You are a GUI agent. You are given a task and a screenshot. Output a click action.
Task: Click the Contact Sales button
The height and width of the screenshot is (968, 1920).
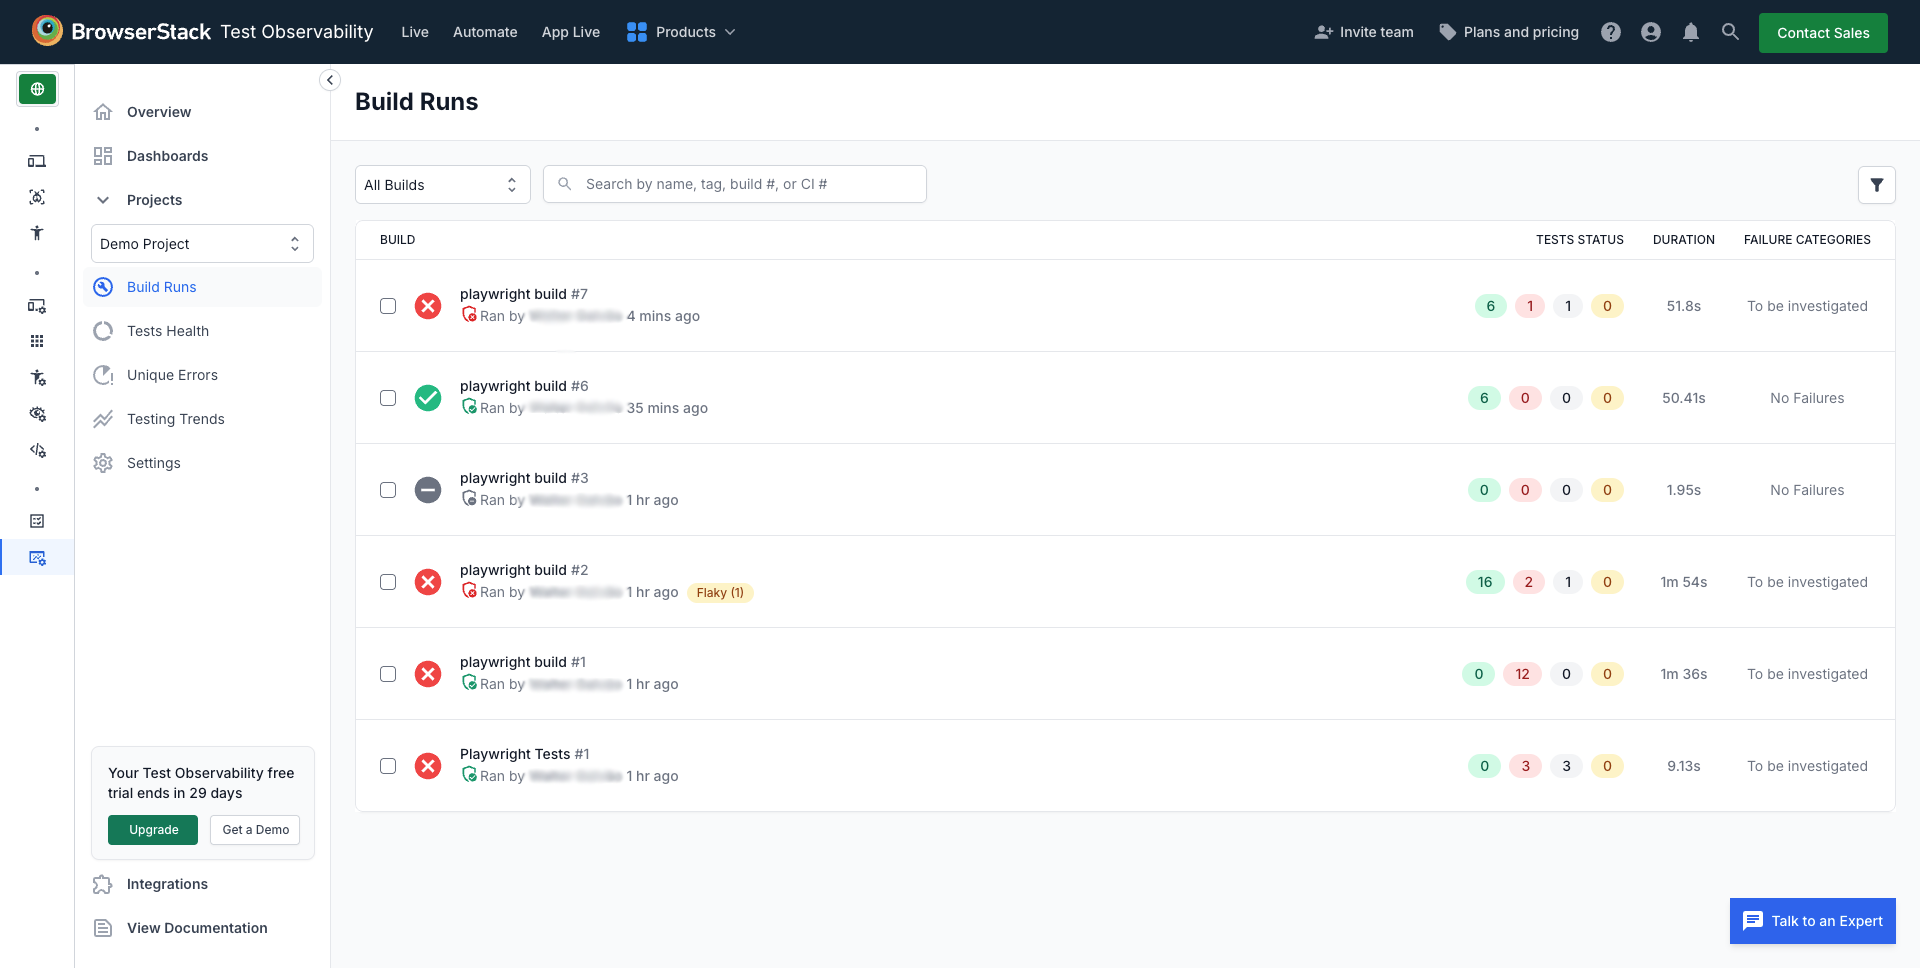point(1823,33)
